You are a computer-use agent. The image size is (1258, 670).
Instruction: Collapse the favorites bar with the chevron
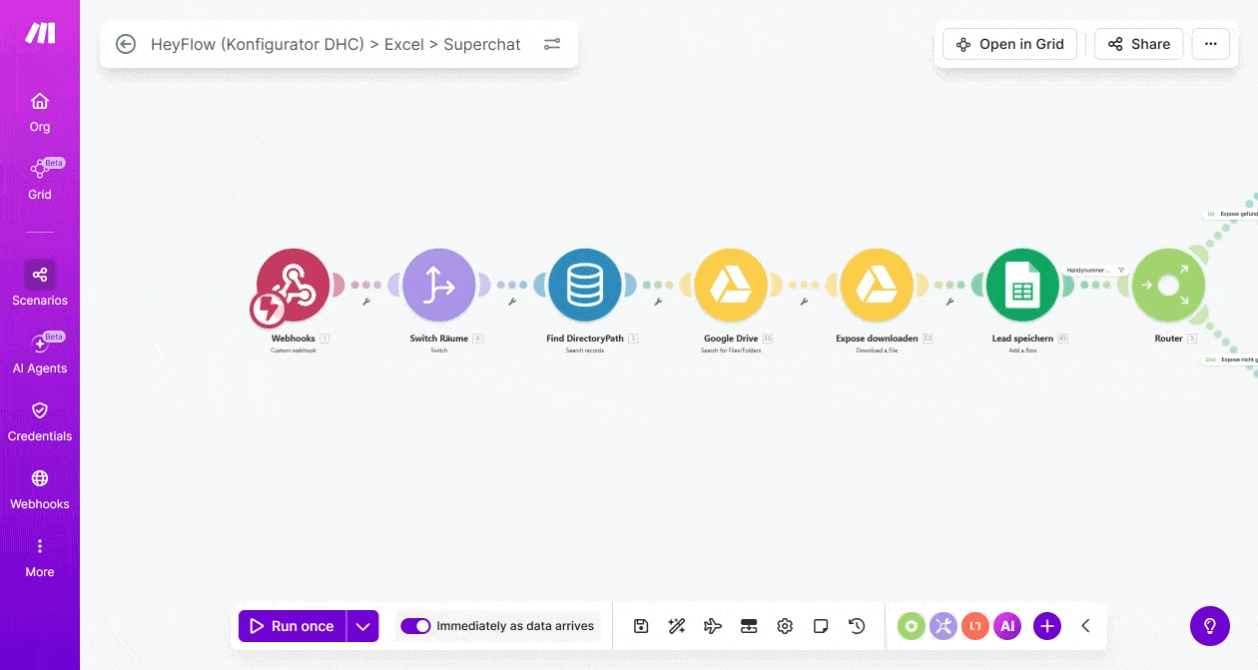1086,626
